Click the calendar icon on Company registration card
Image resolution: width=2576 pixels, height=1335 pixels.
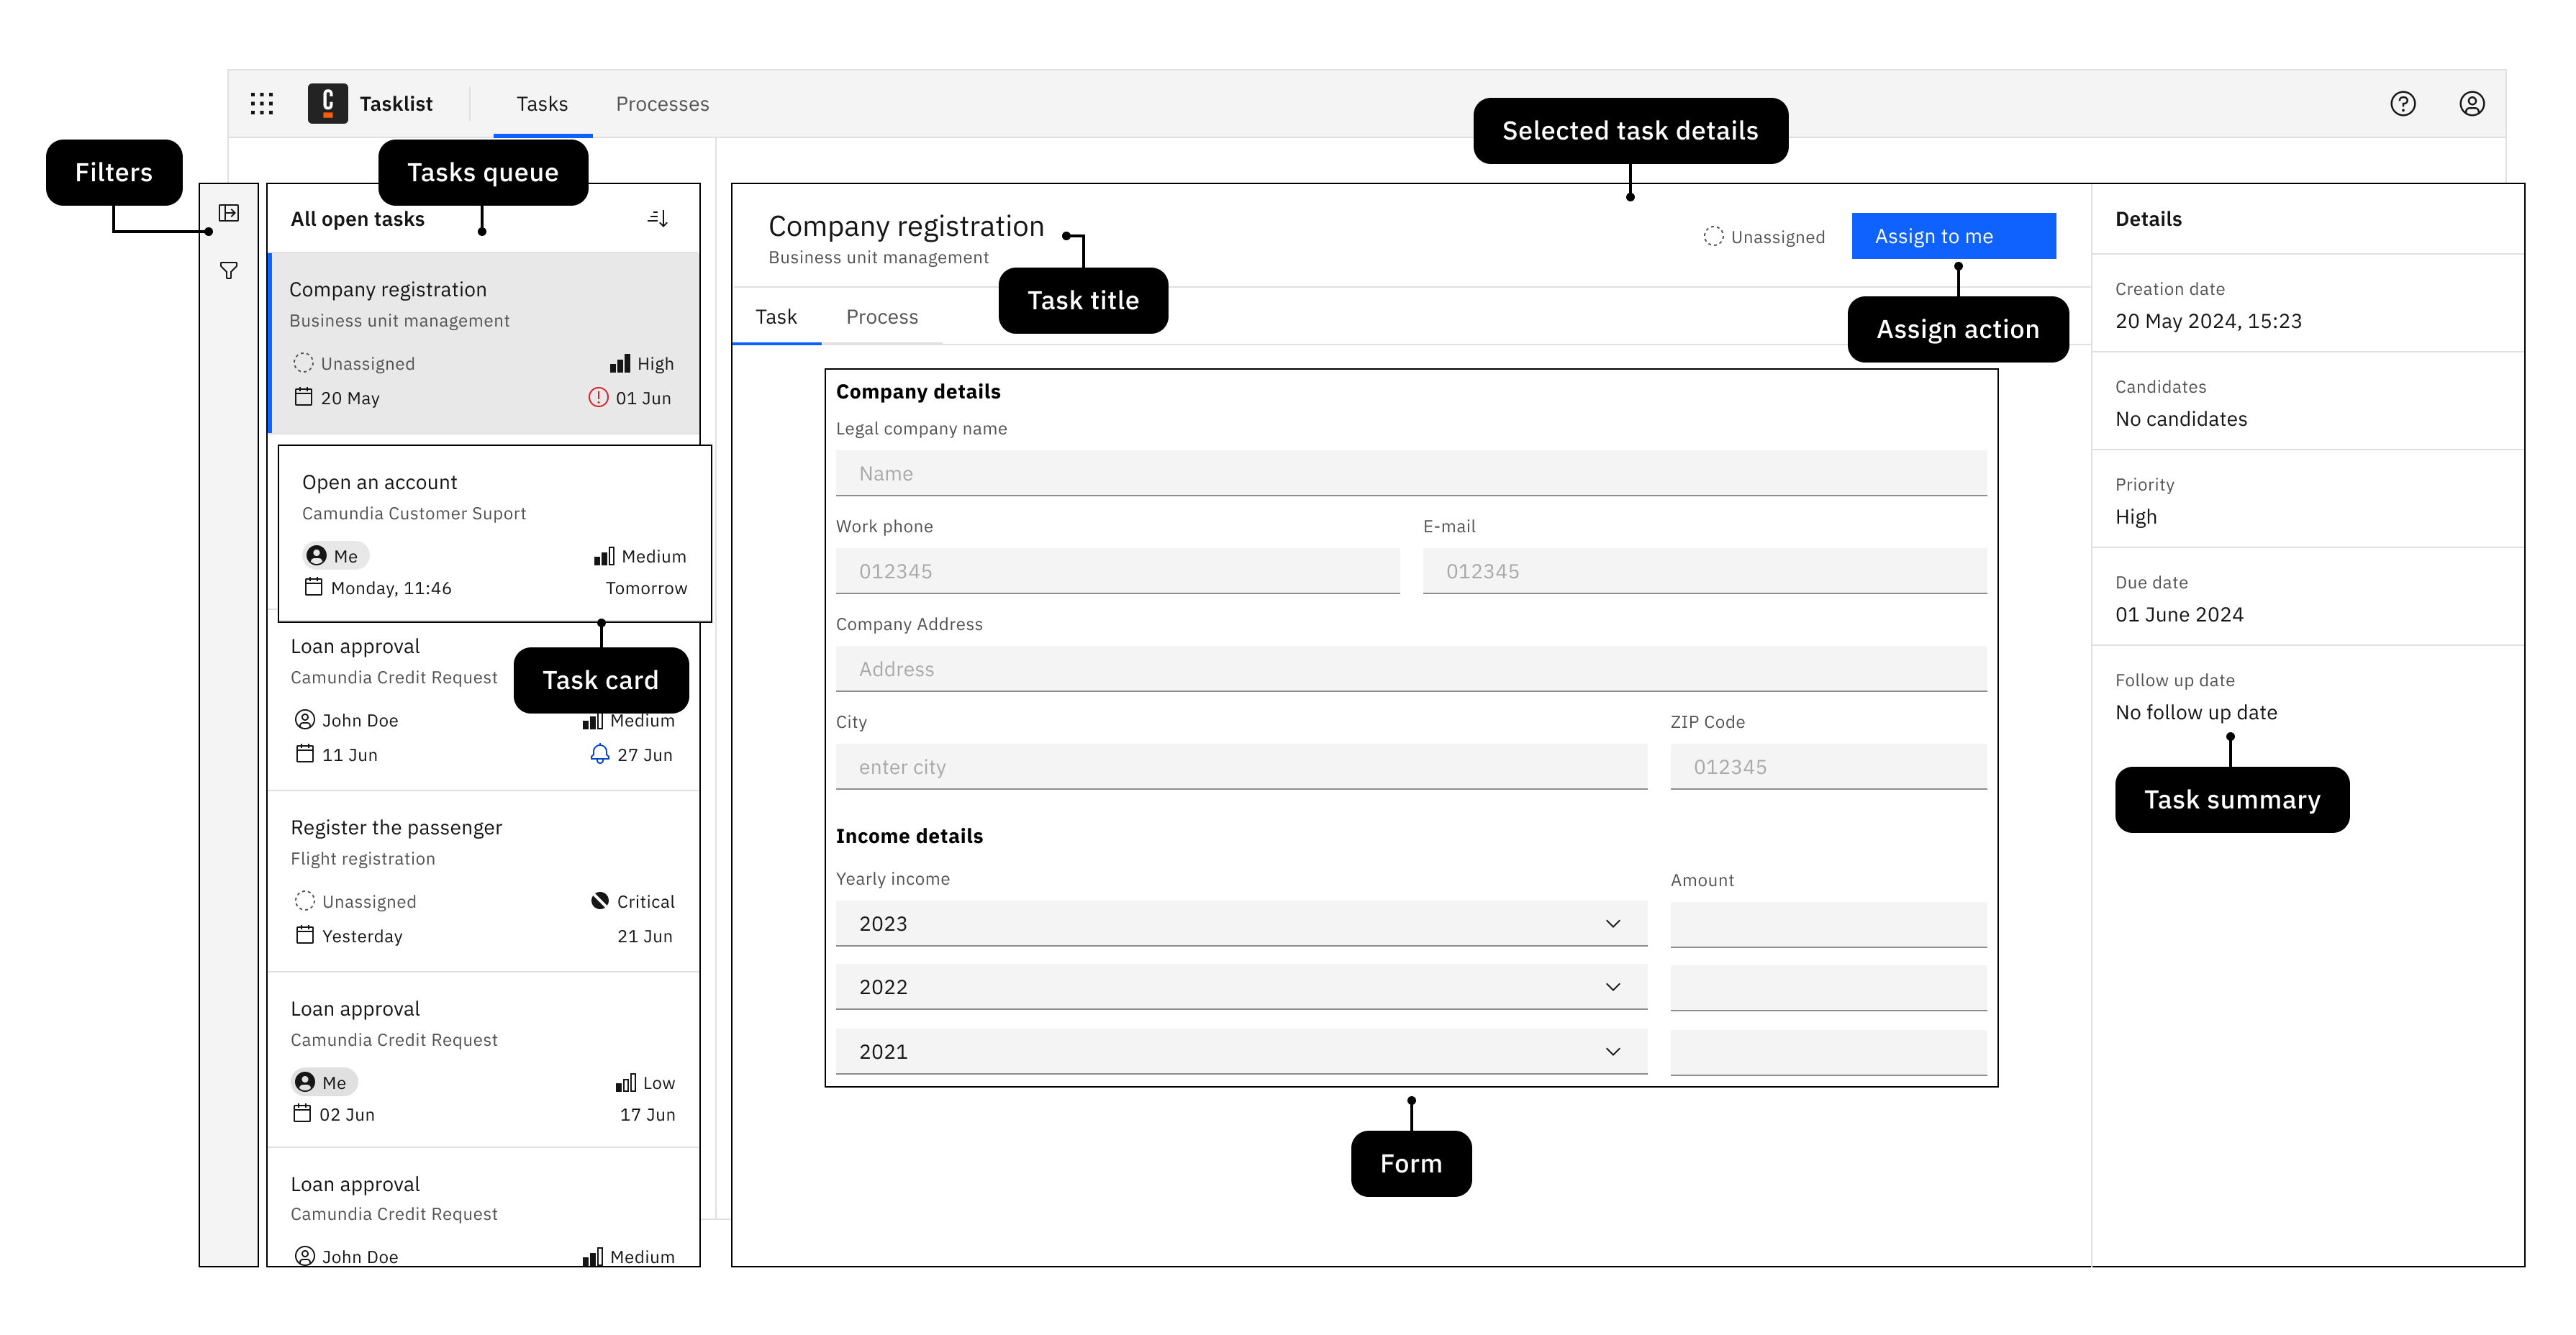pos(304,397)
